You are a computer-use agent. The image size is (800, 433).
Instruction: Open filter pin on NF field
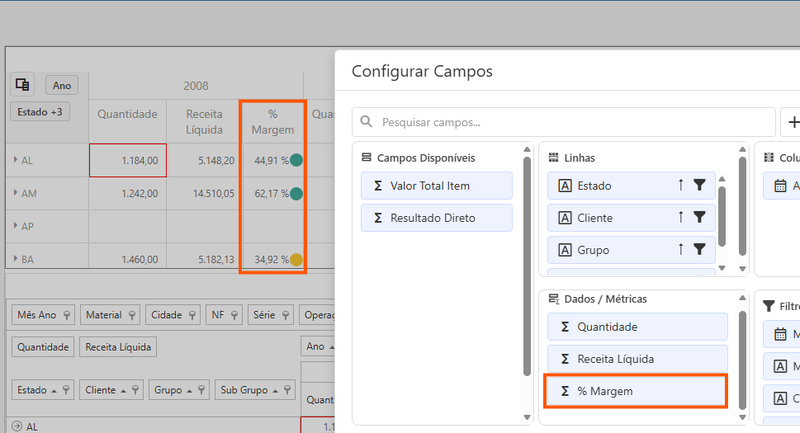coord(234,315)
